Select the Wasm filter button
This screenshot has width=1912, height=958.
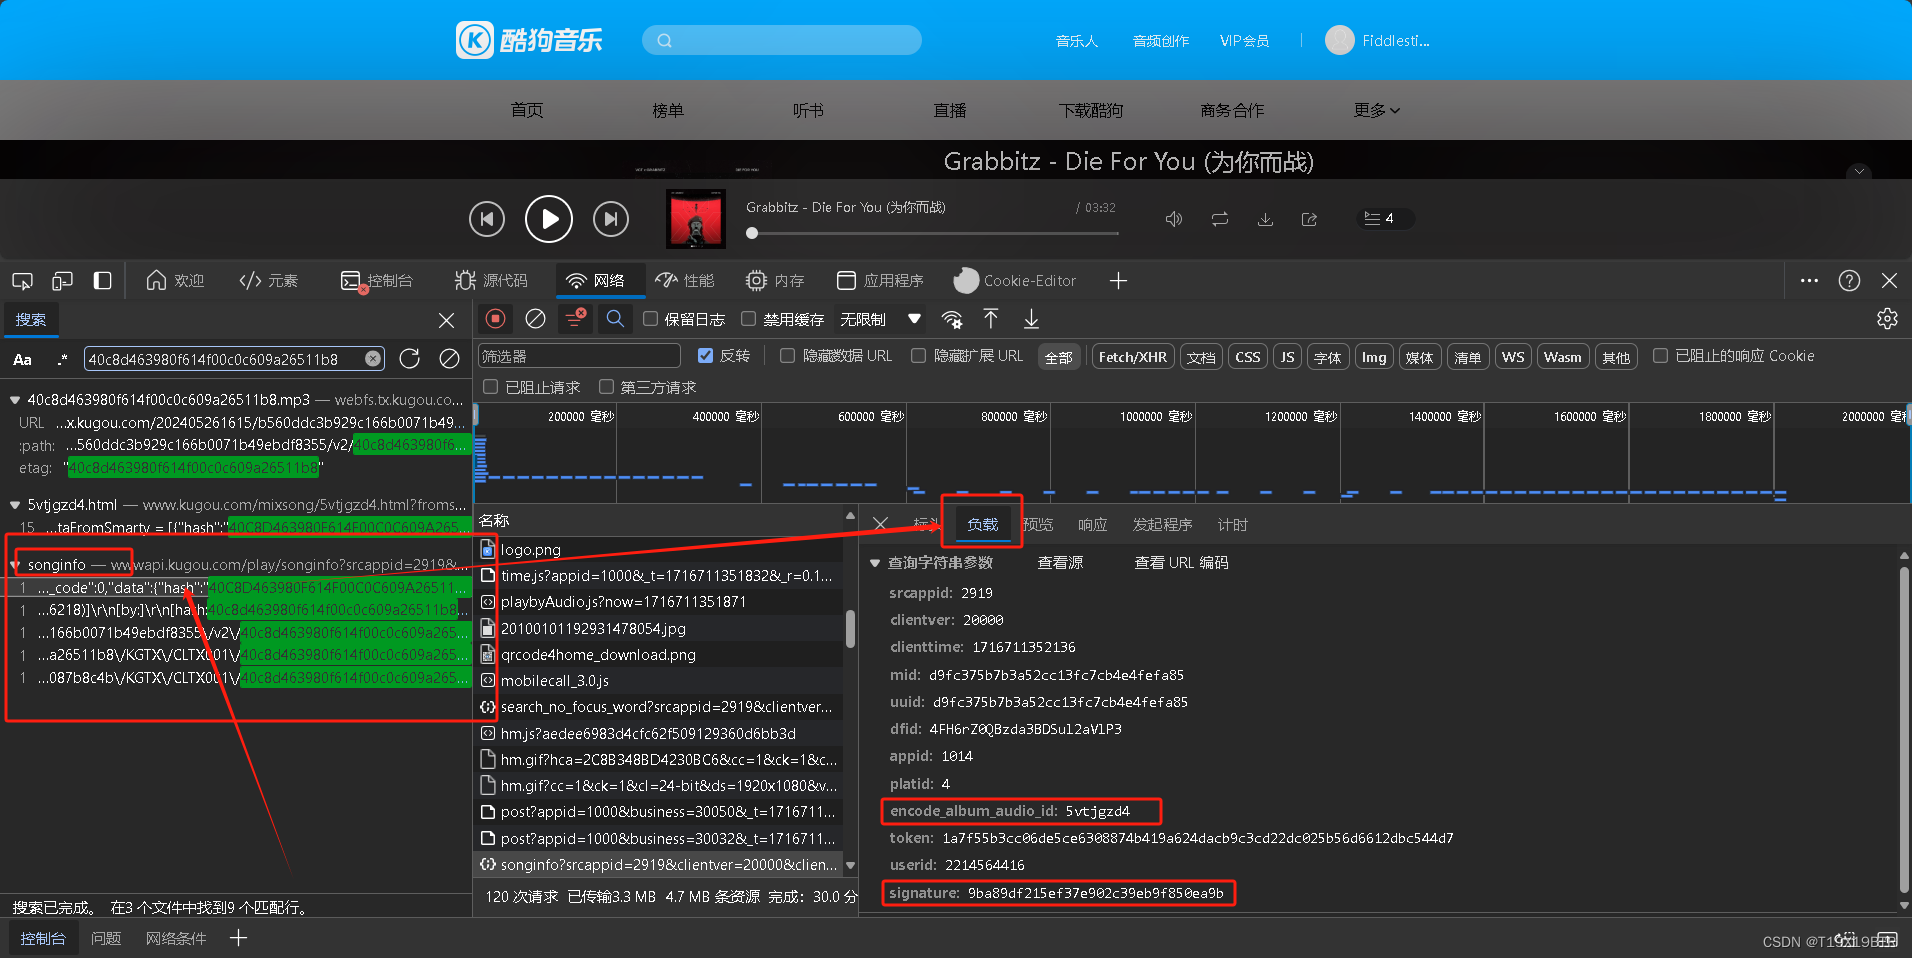point(1562,357)
